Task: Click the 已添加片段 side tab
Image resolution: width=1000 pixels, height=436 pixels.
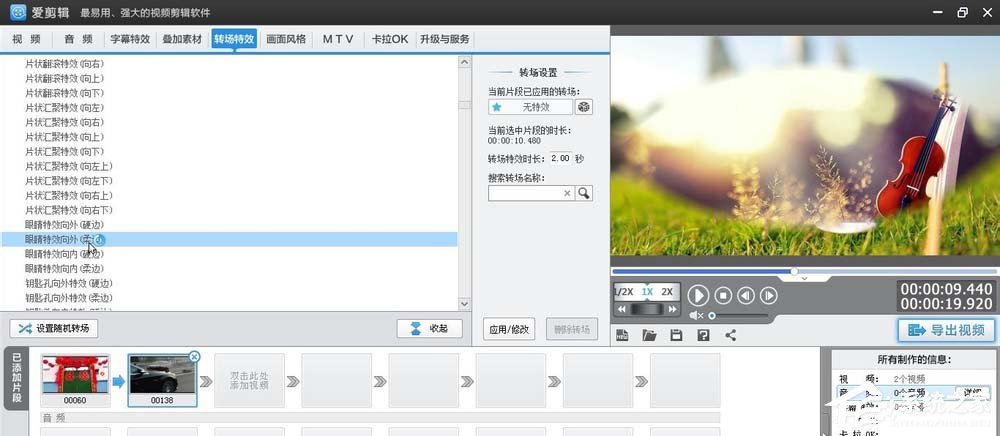Action: (x=17, y=377)
